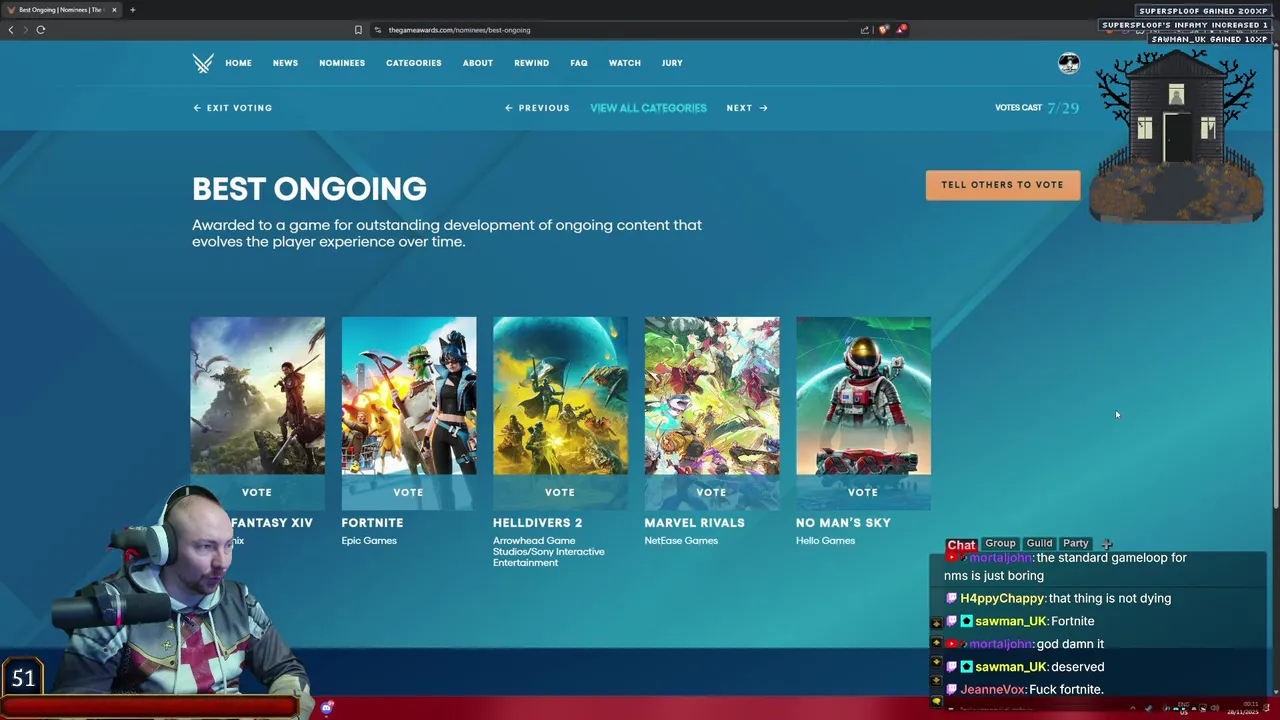Open the About menu item
1280x720 pixels.
click(478, 63)
